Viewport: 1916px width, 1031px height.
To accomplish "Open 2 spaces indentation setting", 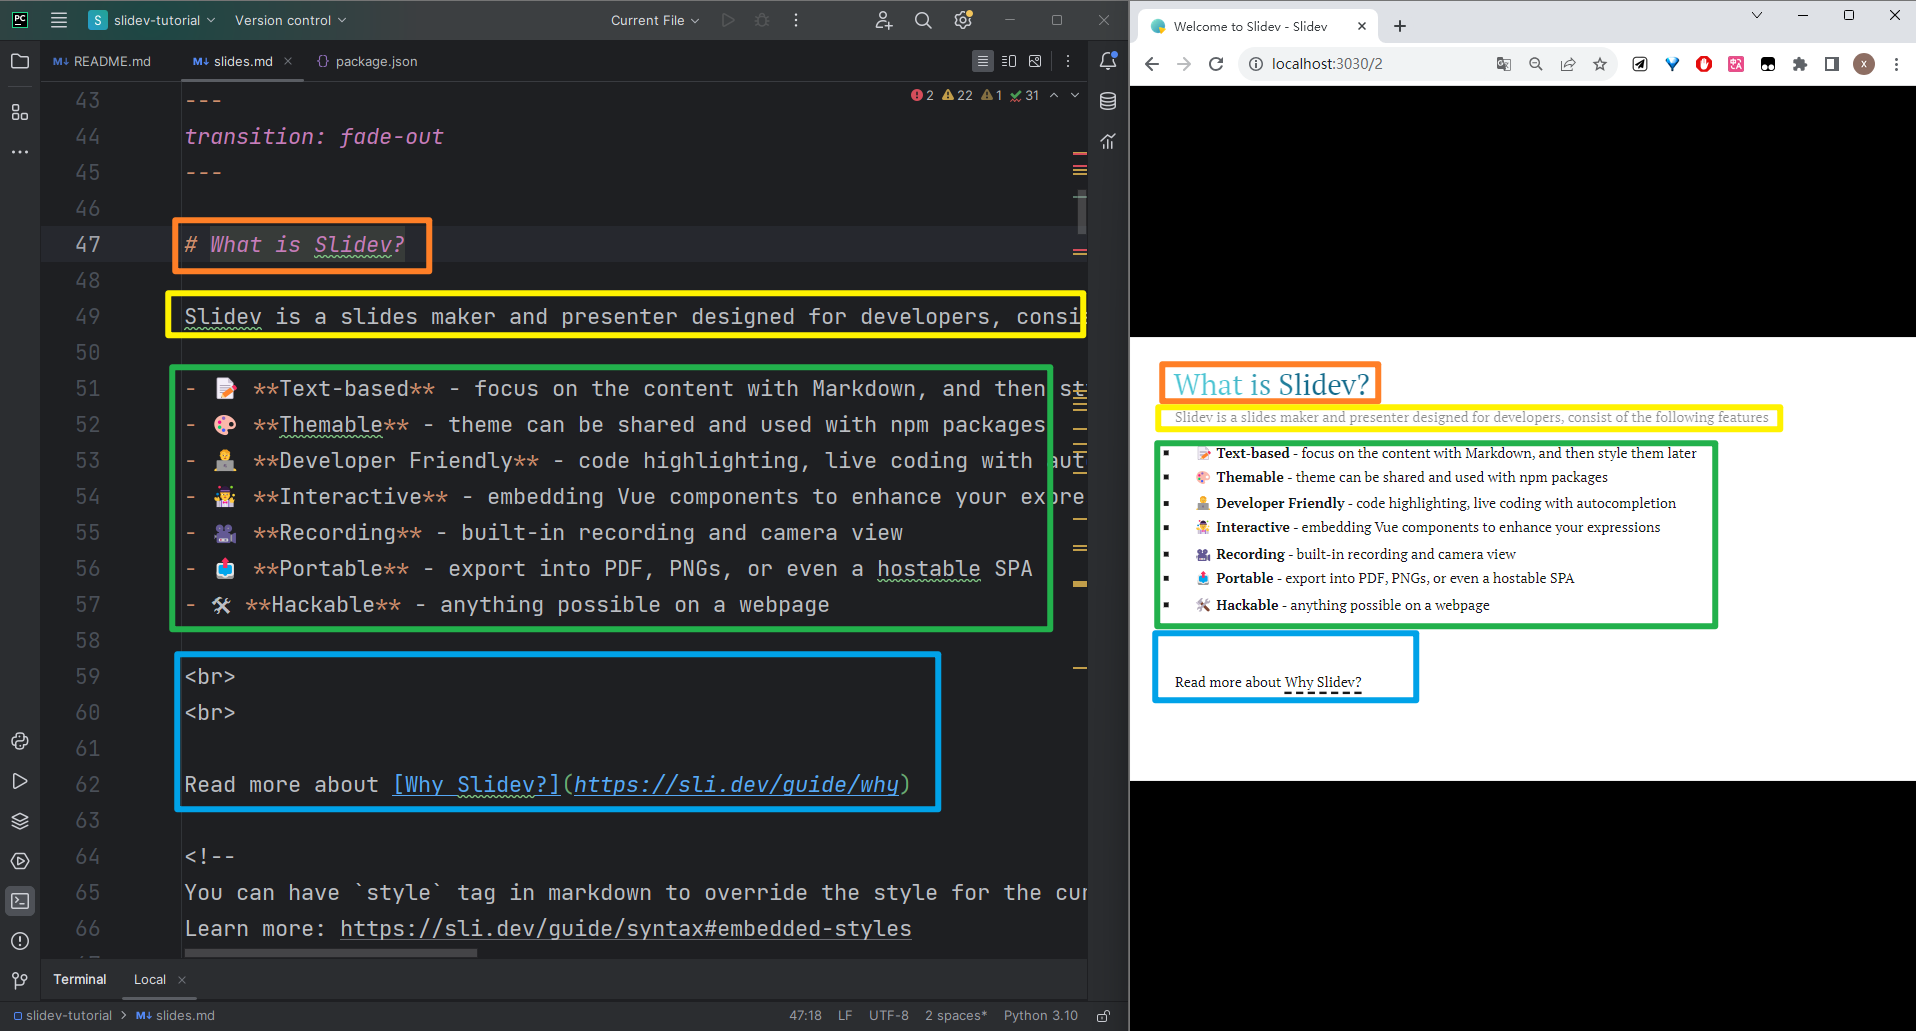I will 955,1016.
